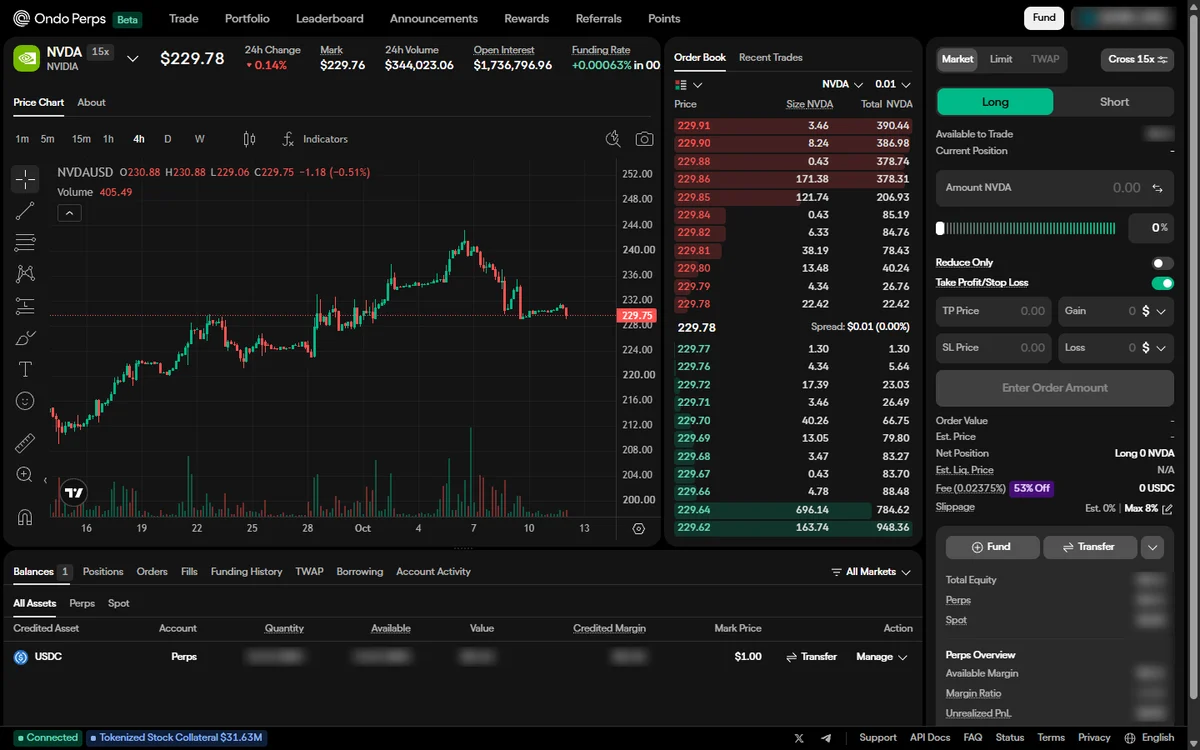Switch to the Recent Trades tab

(770, 58)
